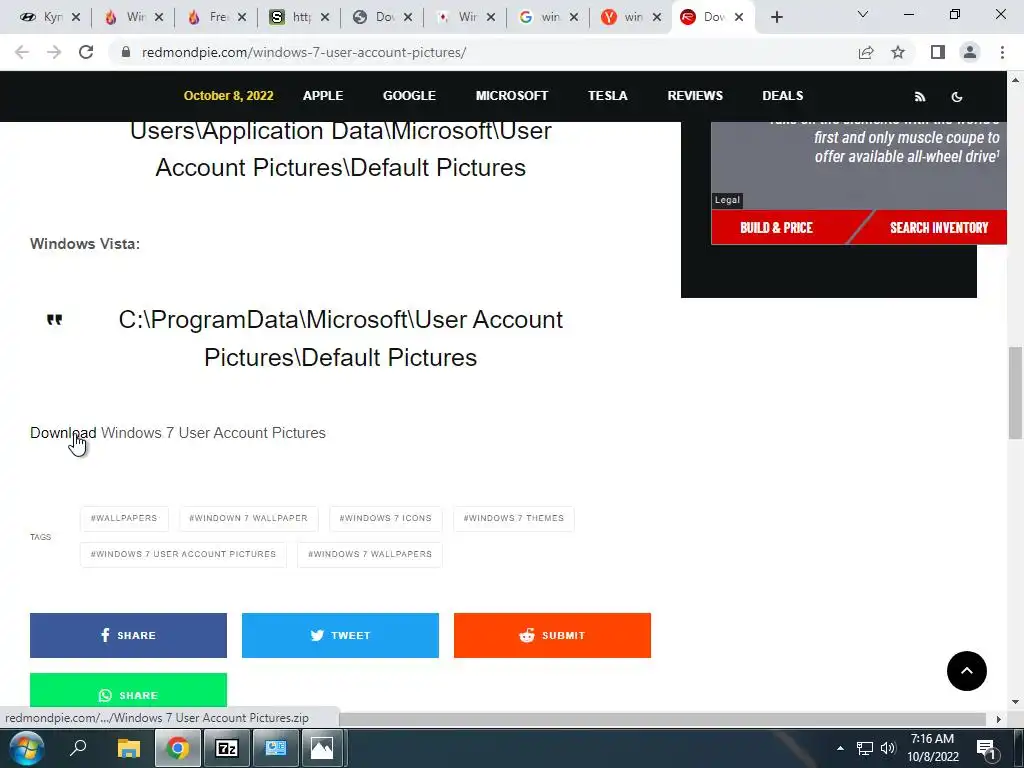Click the horizontal scrollbar thumb
1024x768 pixels.
tap(662, 718)
